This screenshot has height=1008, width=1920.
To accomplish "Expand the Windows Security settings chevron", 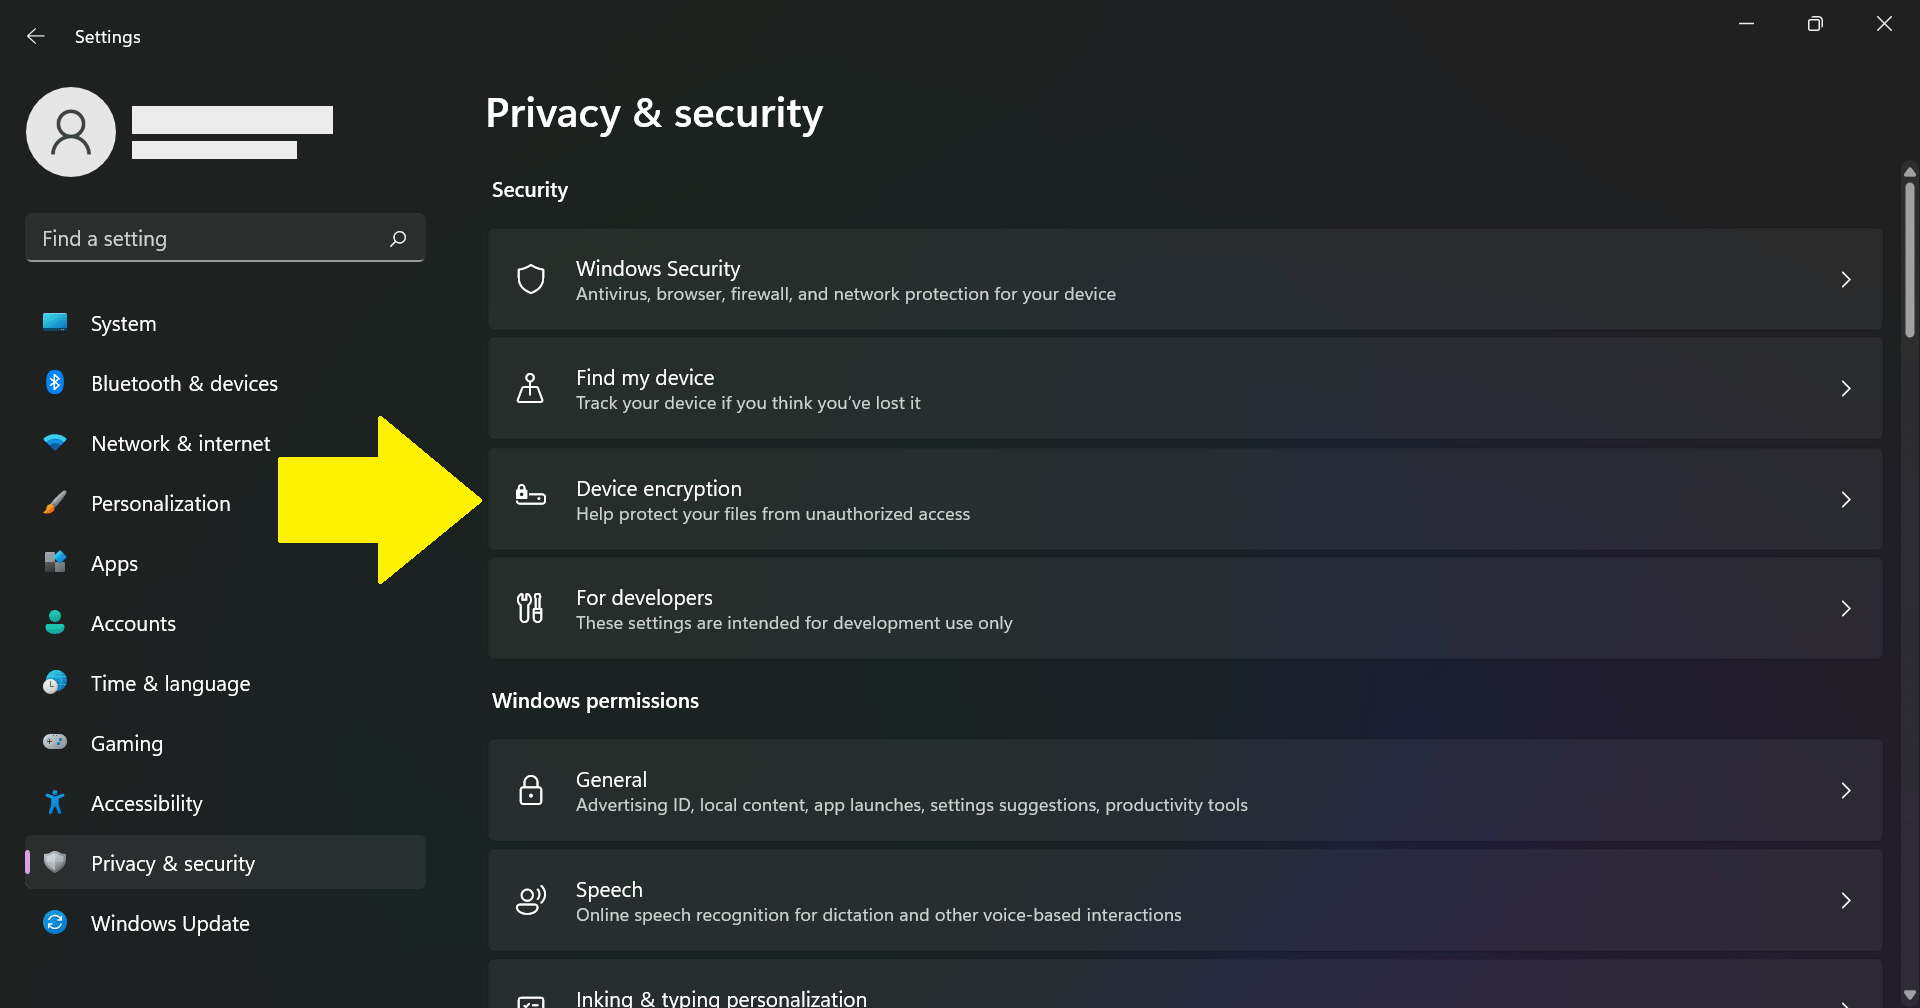I will tap(1846, 279).
